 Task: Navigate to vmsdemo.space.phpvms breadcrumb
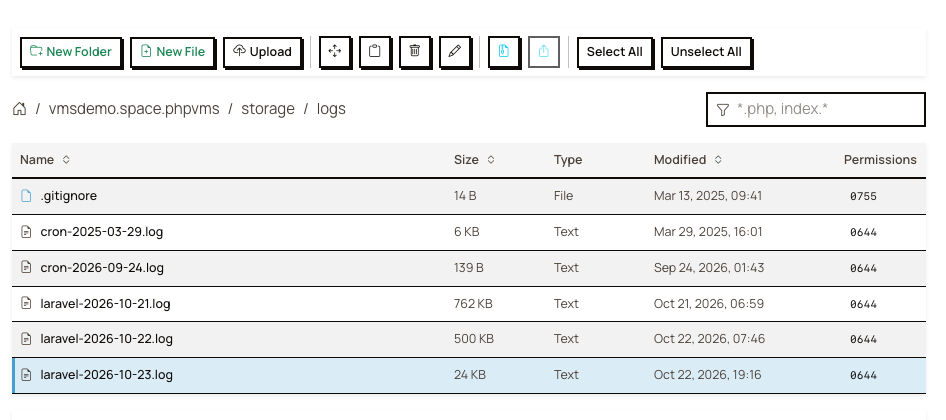click(x=134, y=109)
